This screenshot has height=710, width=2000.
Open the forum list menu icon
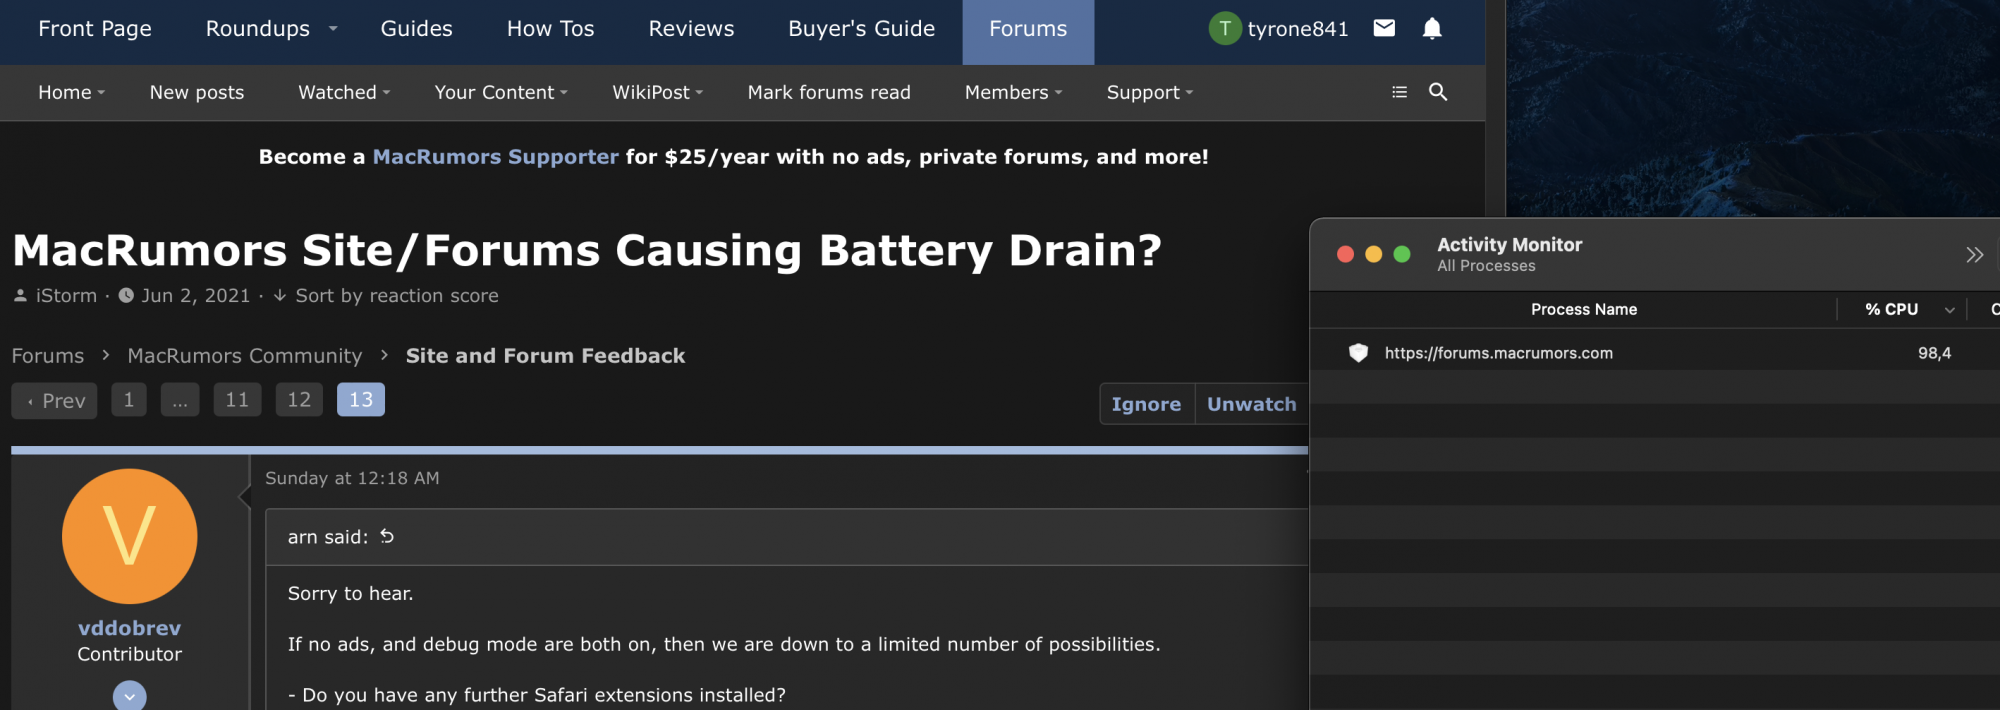coord(1399,92)
